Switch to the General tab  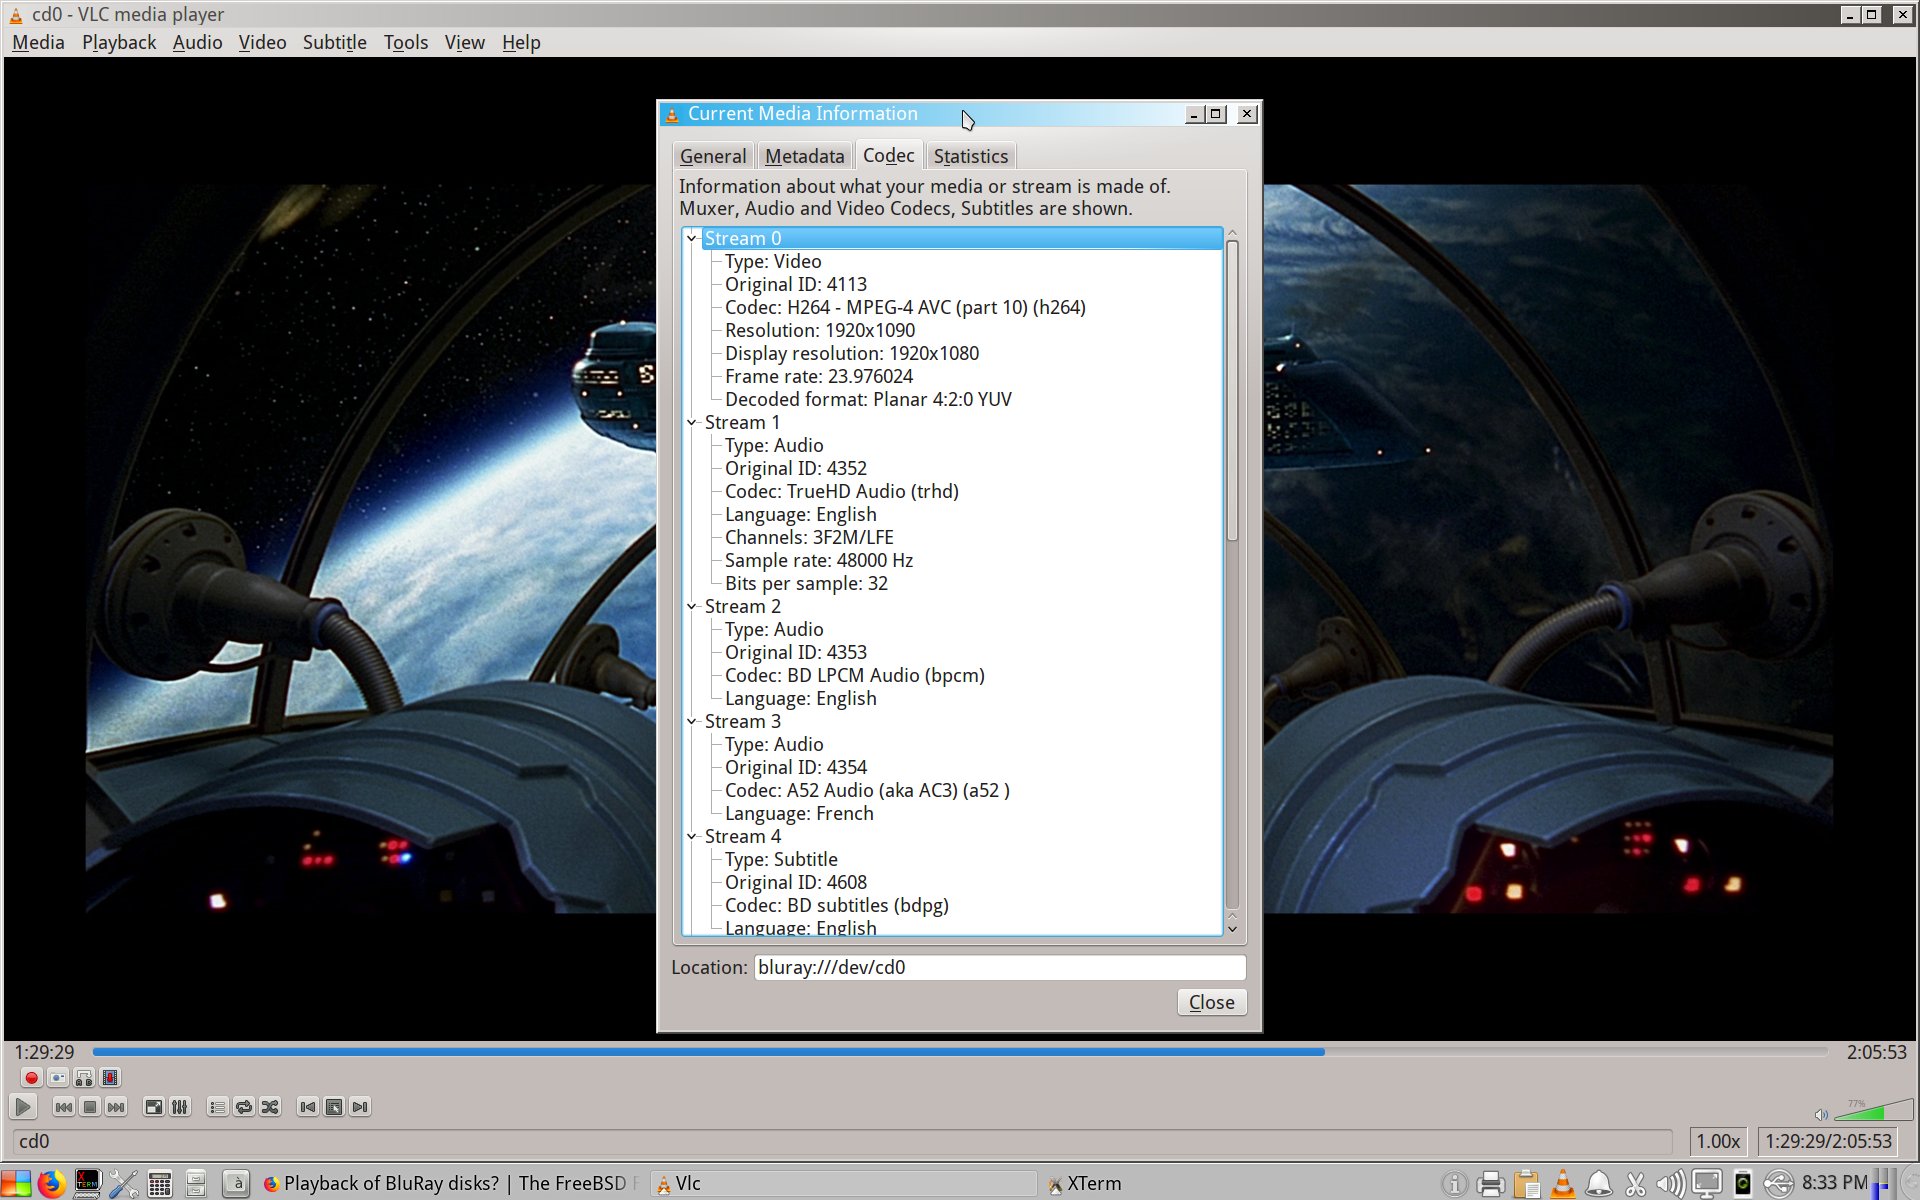(x=712, y=155)
